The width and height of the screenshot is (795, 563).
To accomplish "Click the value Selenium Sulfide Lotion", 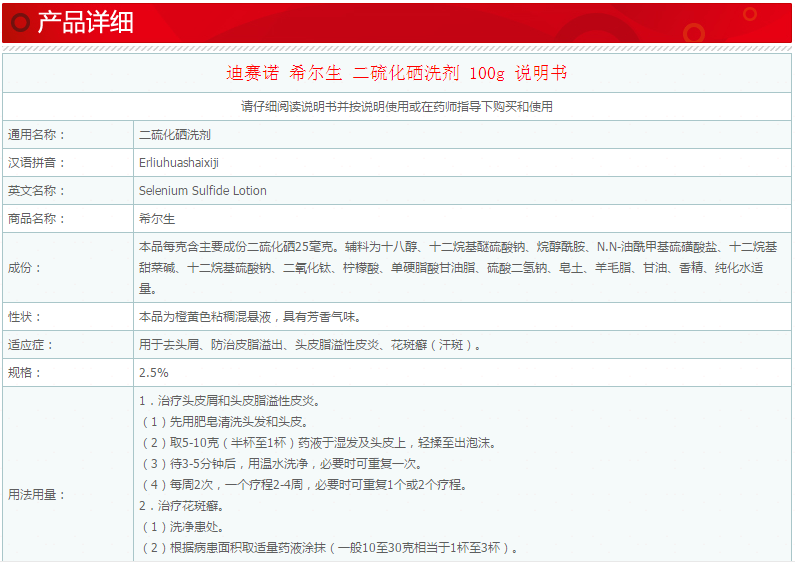I will click(x=203, y=191).
